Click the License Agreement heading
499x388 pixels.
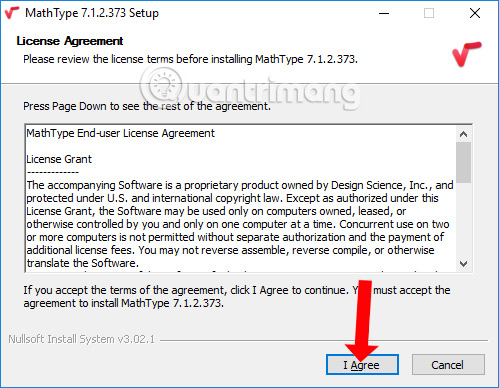coord(70,41)
